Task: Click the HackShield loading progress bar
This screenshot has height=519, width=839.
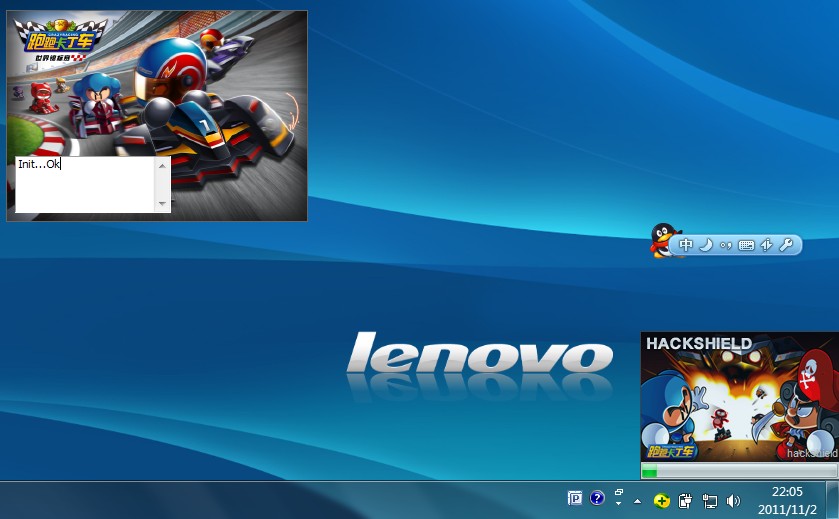Action: click(739, 471)
